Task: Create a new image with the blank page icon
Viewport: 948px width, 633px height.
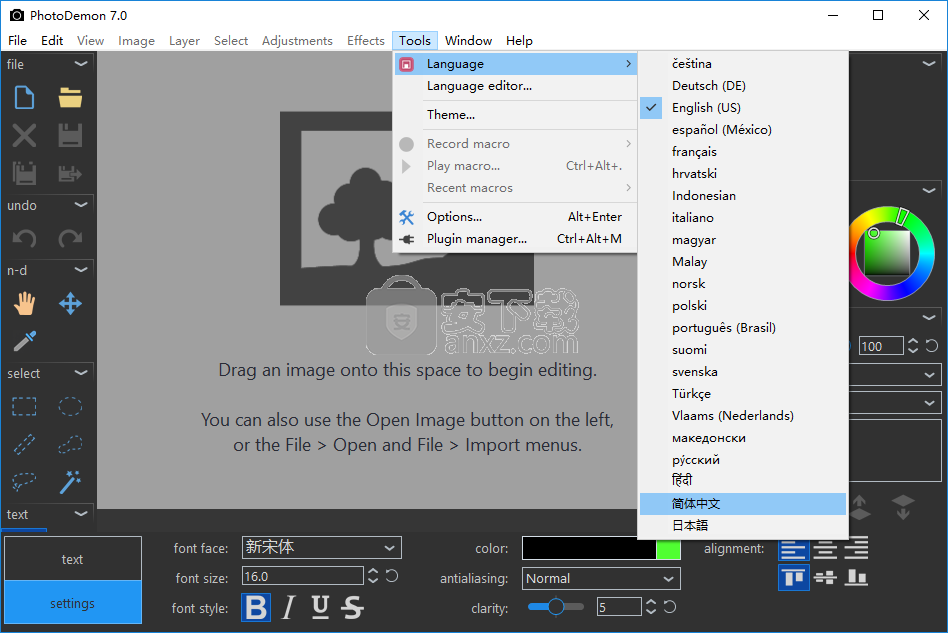Action: [x=24, y=97]
